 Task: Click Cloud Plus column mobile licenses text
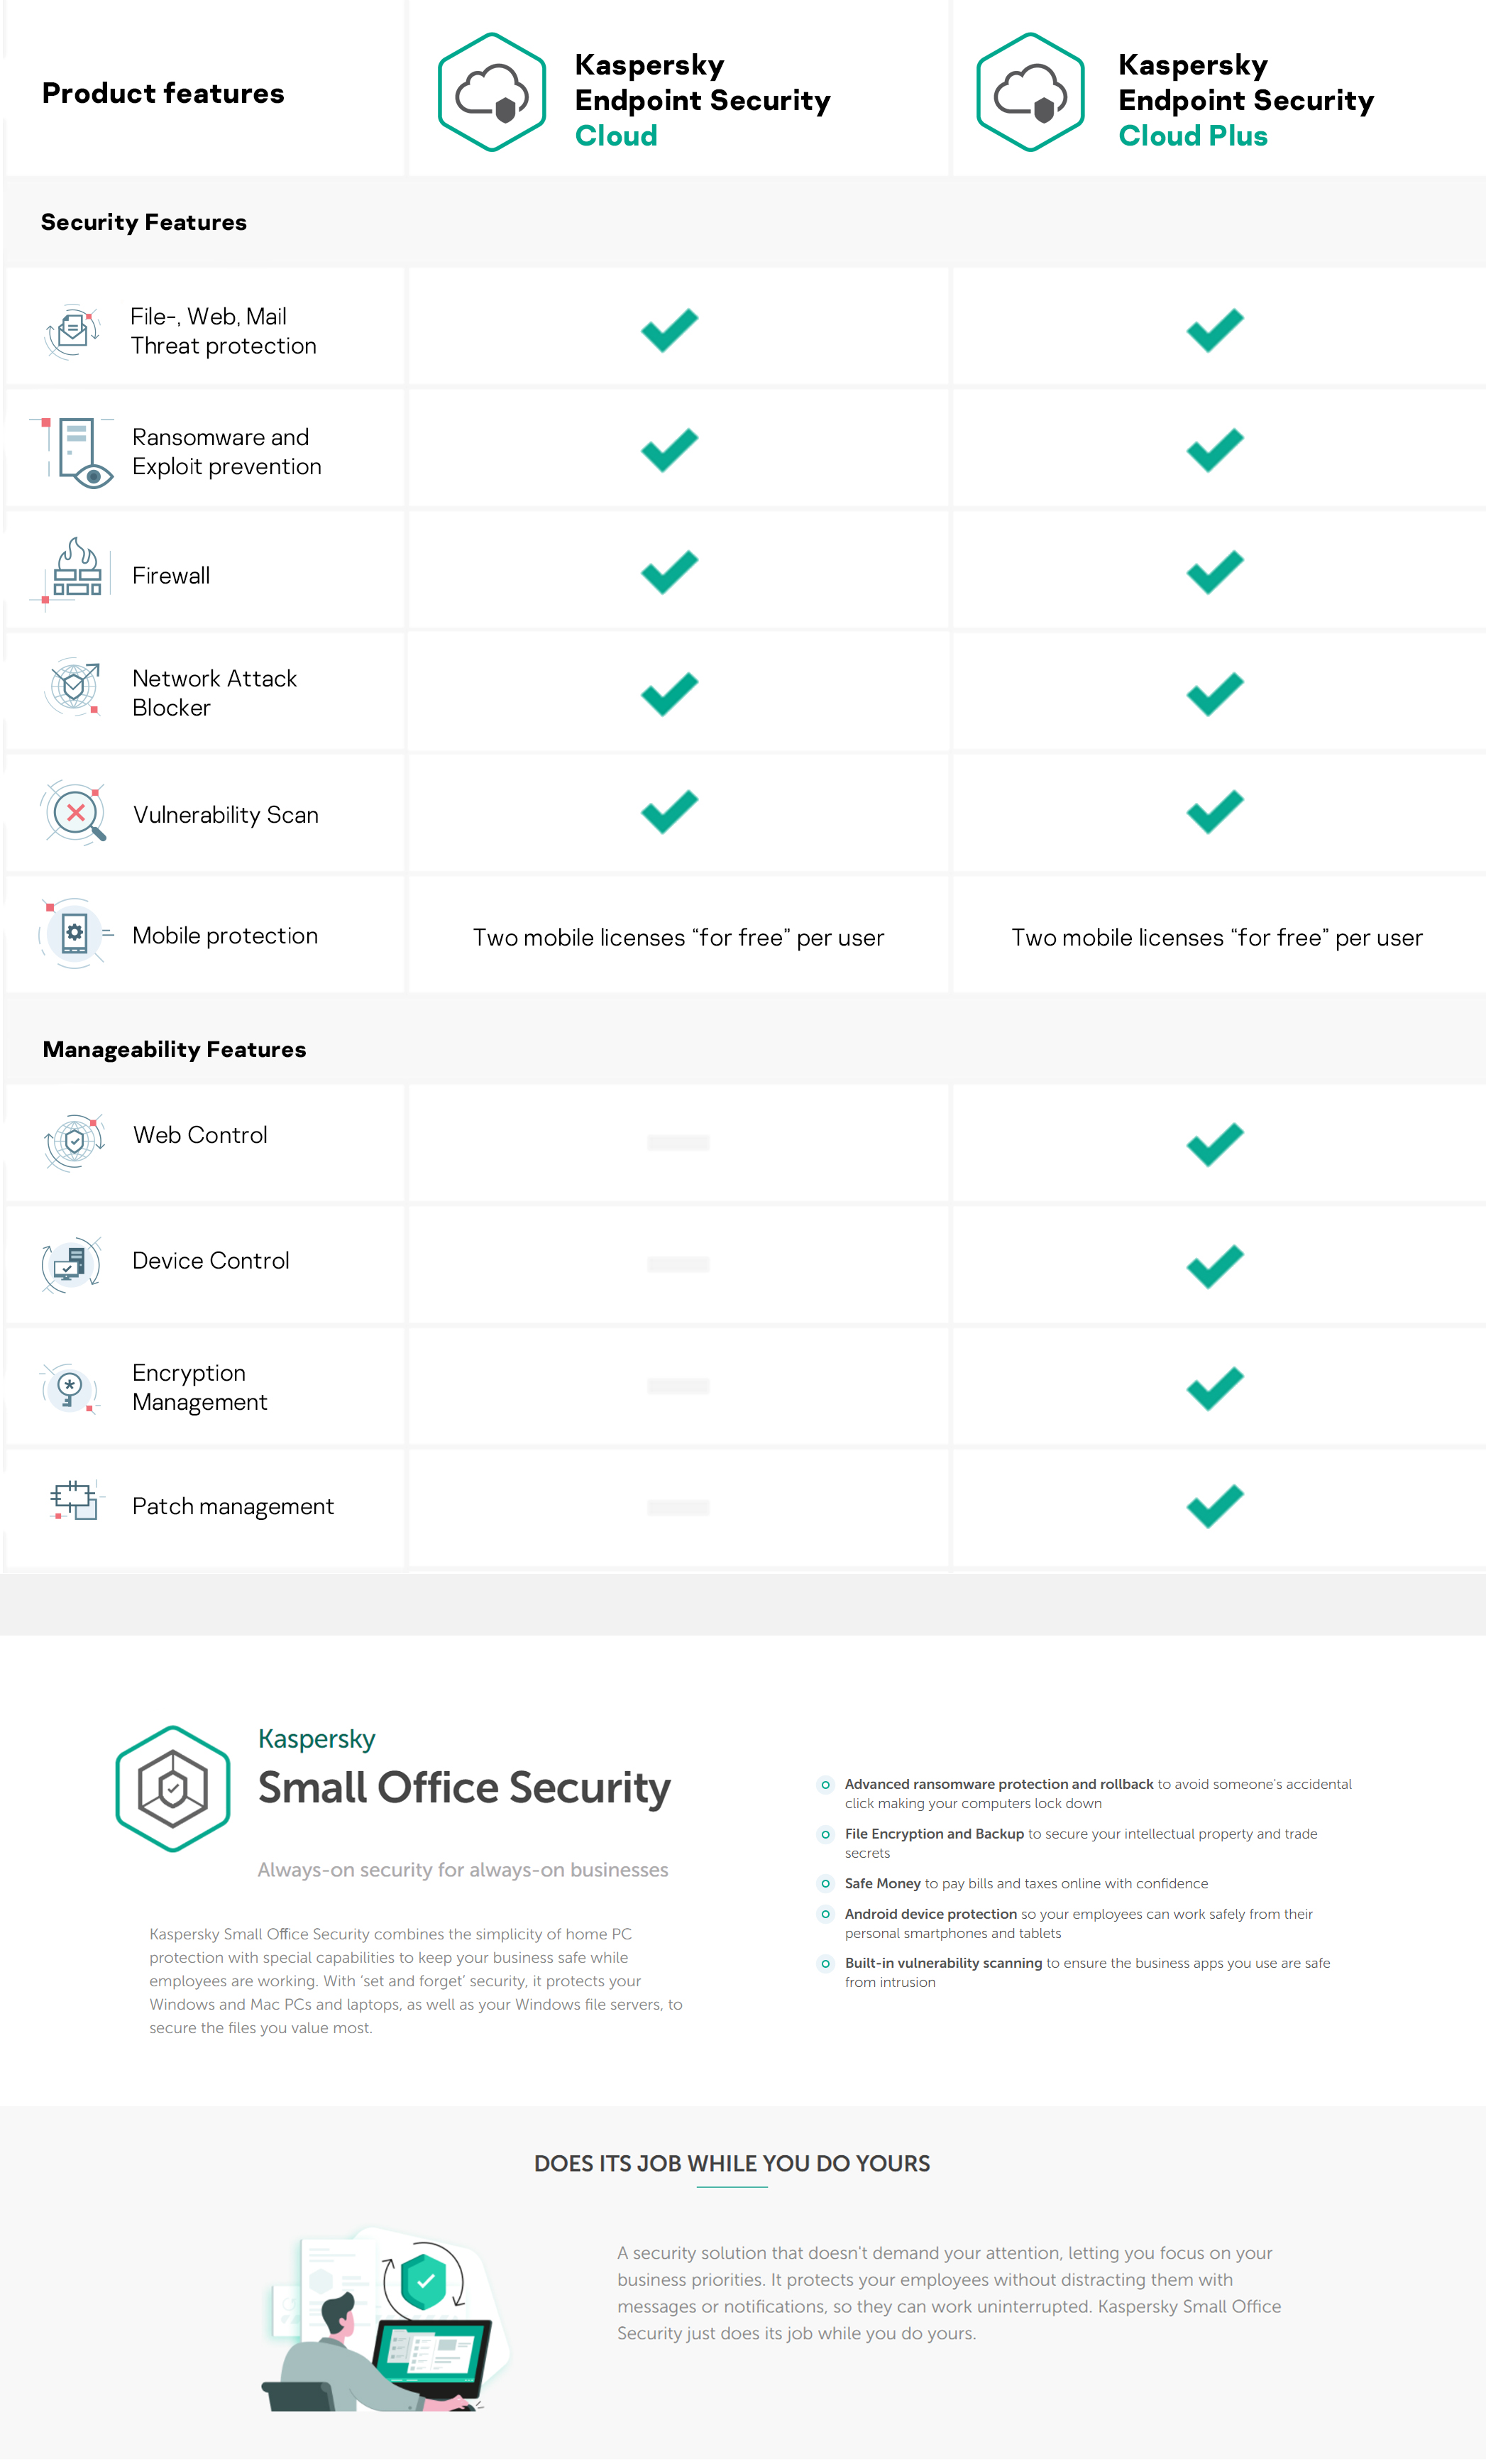(x=1217, y=937)
